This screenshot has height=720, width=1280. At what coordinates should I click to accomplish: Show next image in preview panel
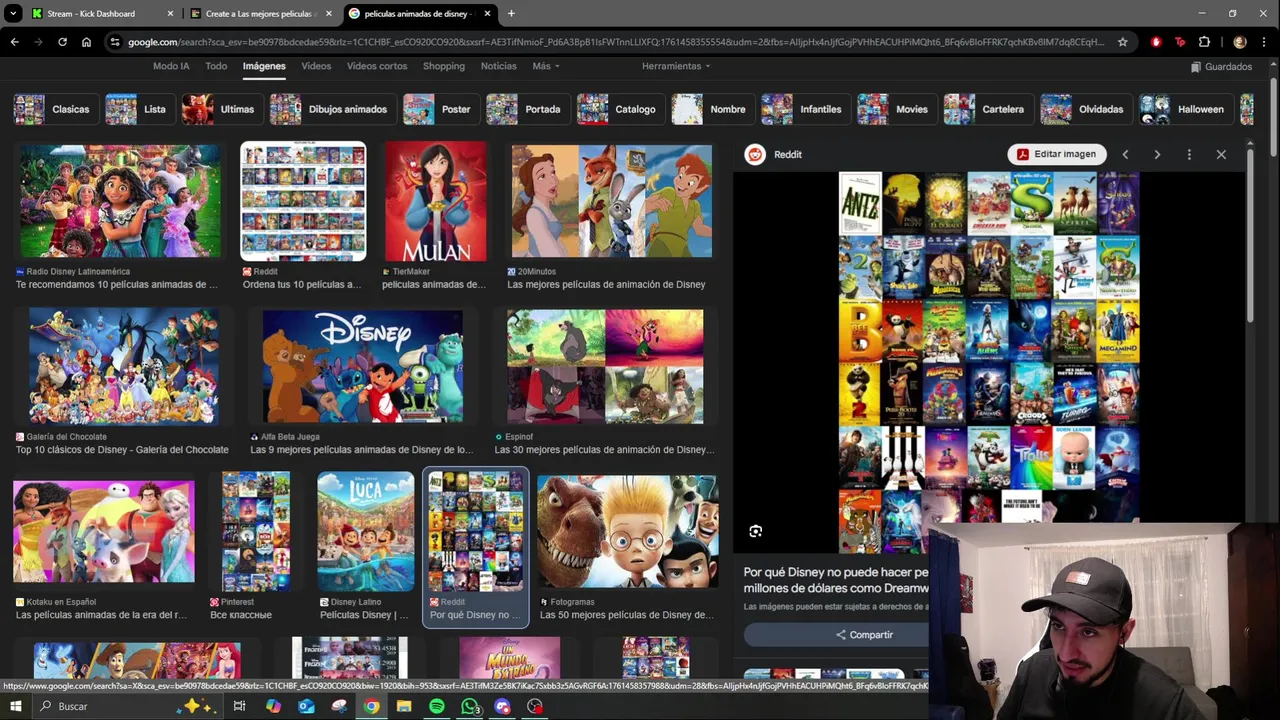pos(1157,155)
